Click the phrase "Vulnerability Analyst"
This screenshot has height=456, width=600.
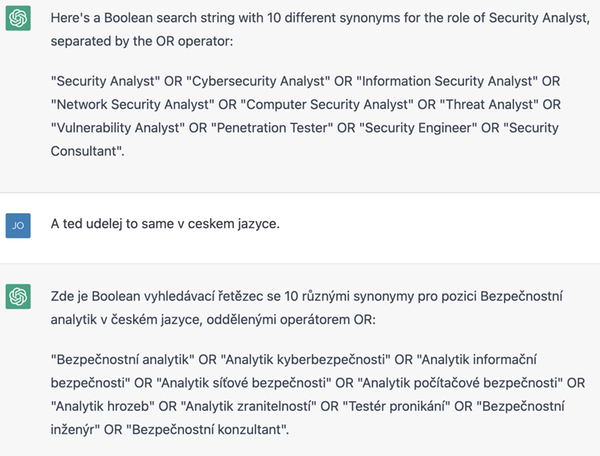[117, 128]
